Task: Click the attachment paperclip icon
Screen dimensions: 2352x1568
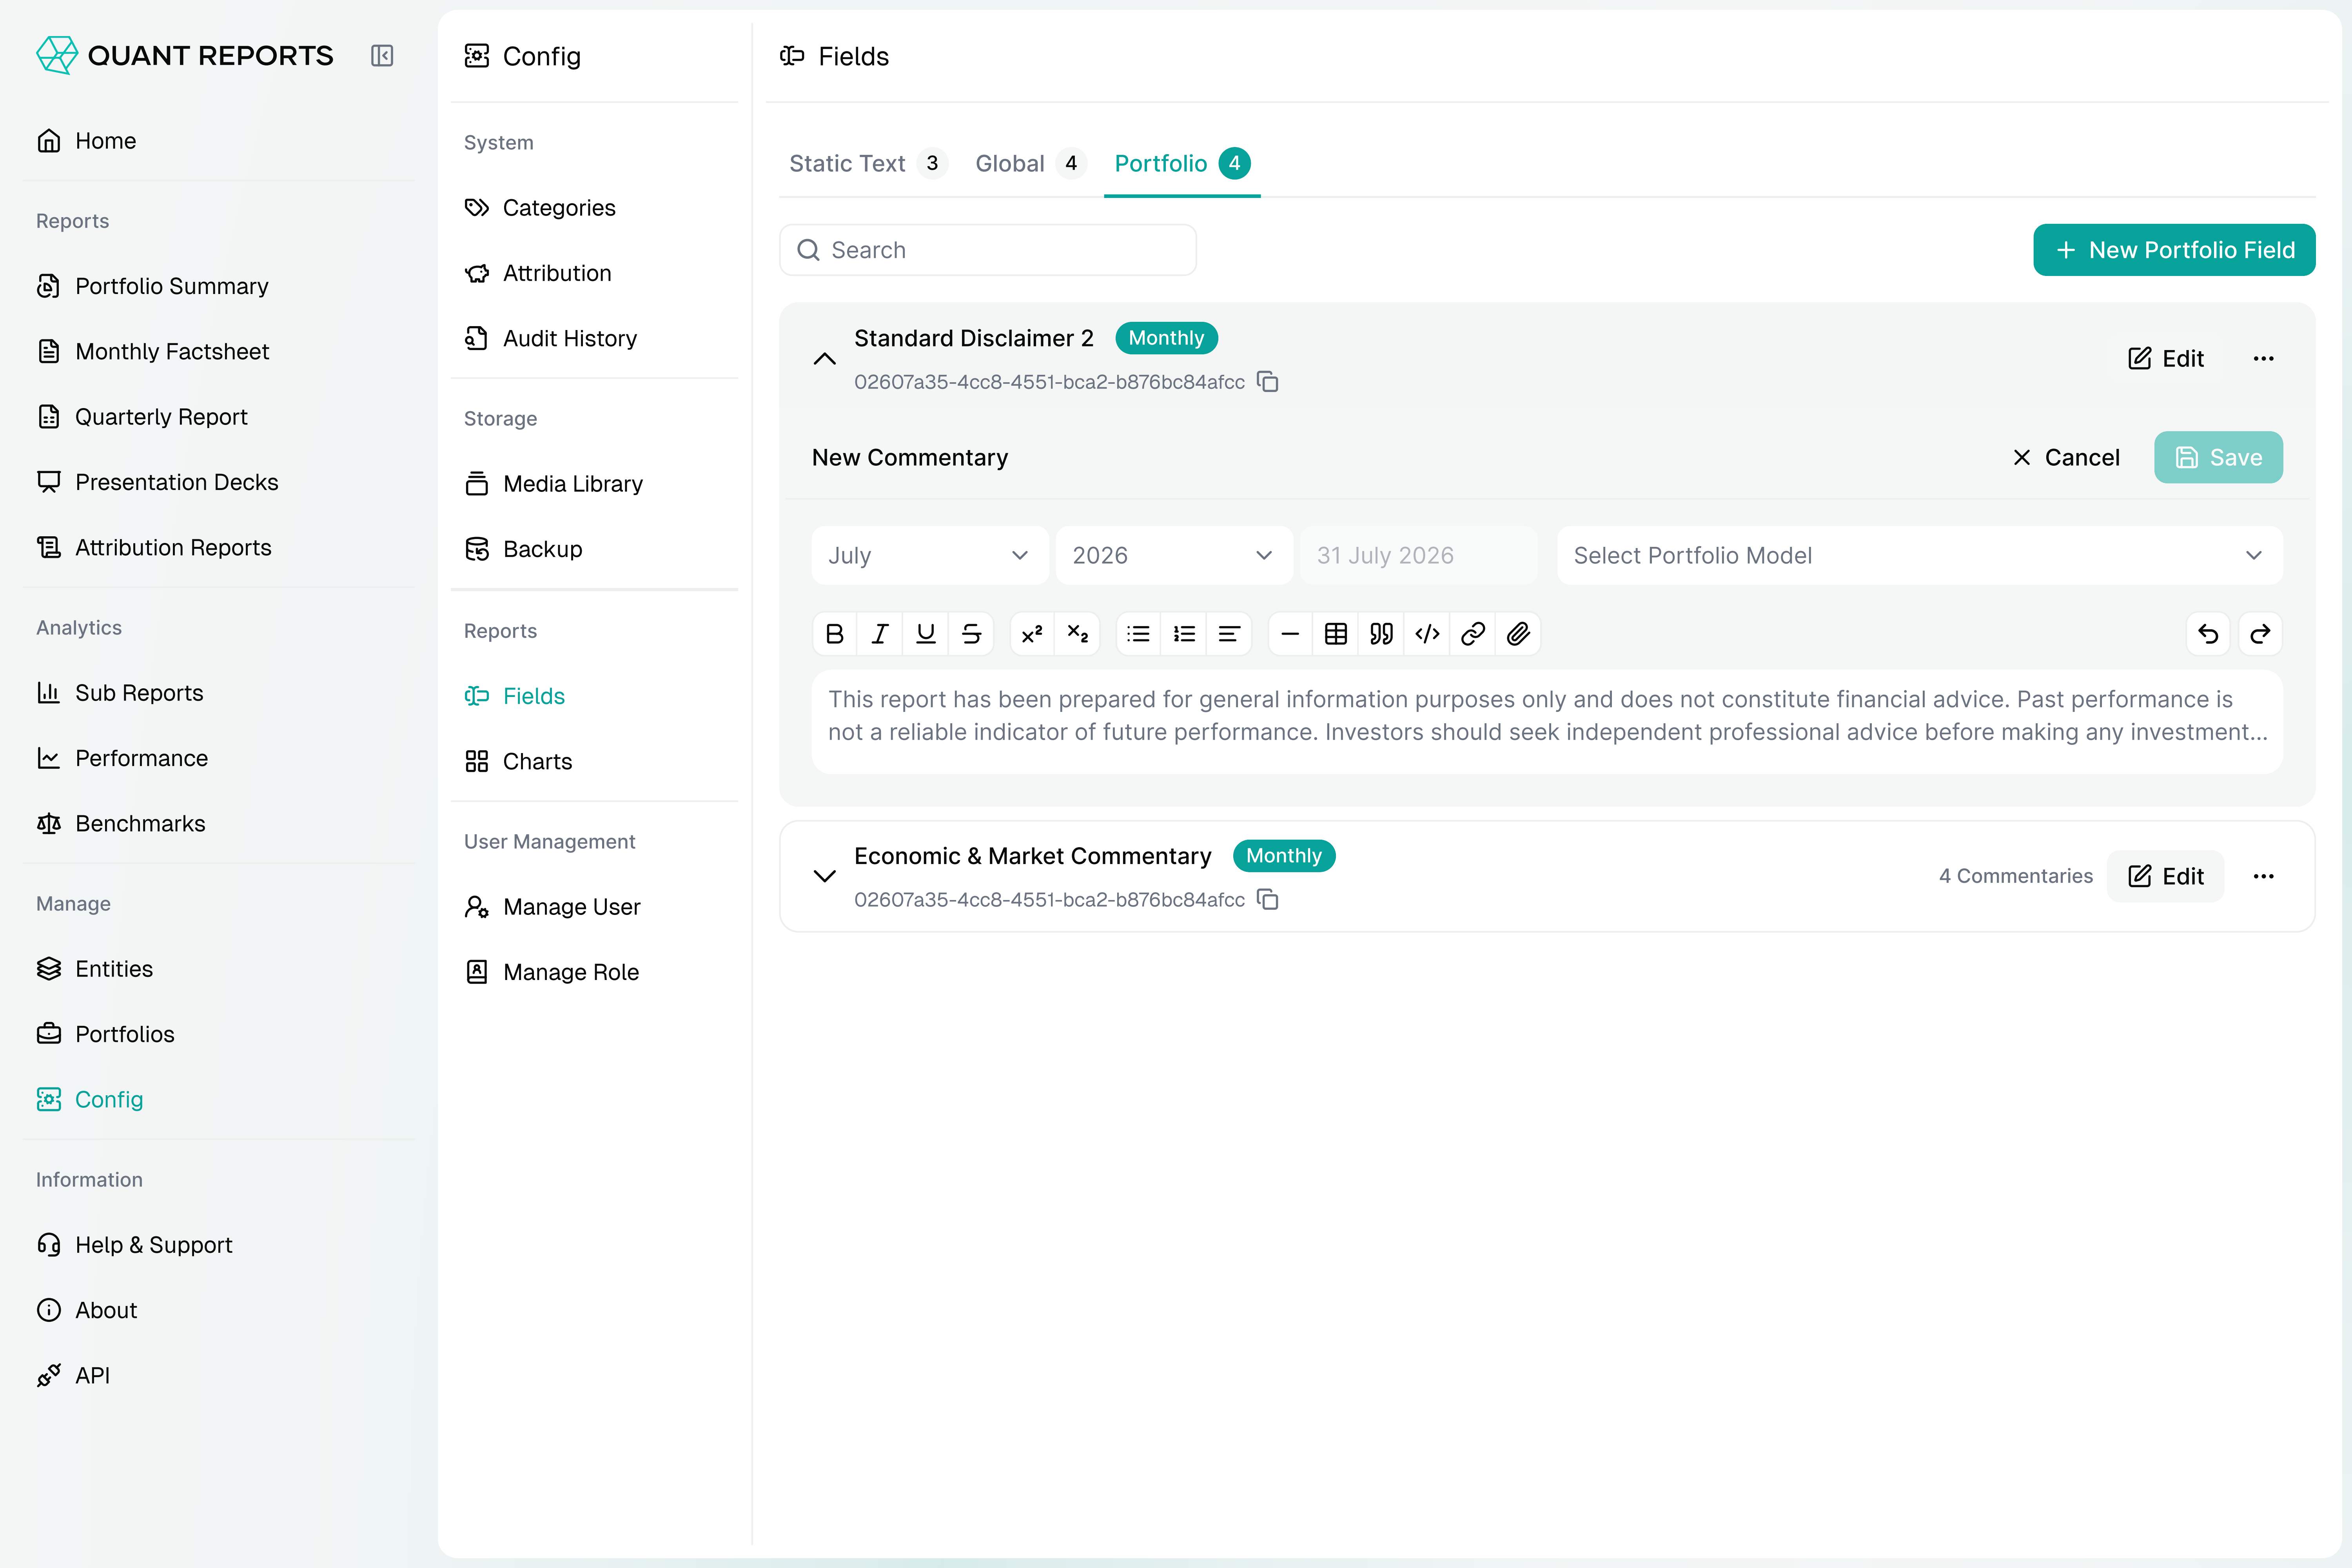Action: tap(1518, 634)
